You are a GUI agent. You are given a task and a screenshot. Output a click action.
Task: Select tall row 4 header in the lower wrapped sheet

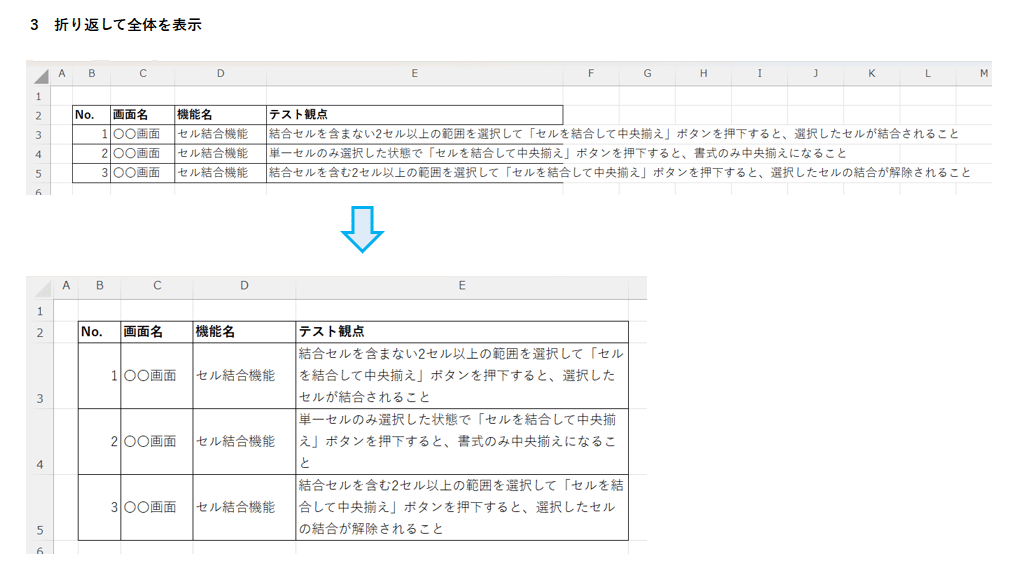[40, 442]
